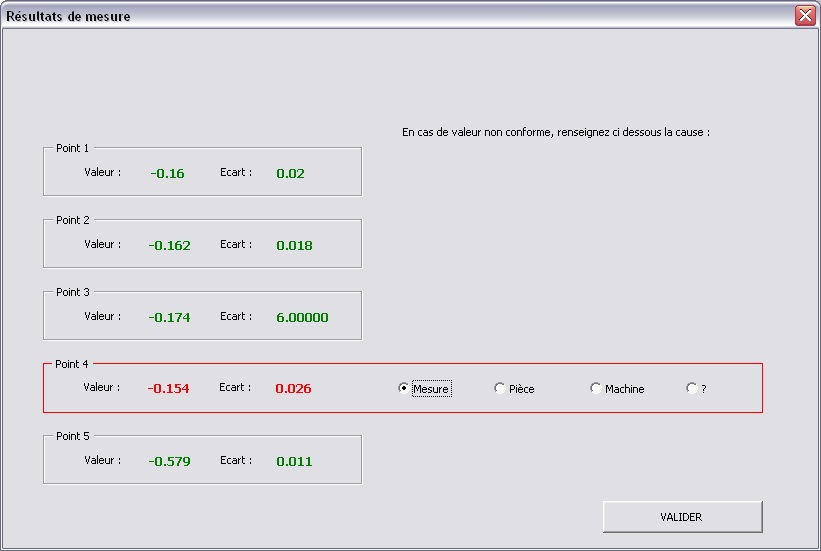
Task: Click the Résultats de mesure title bar
Action: coord(400,16)
